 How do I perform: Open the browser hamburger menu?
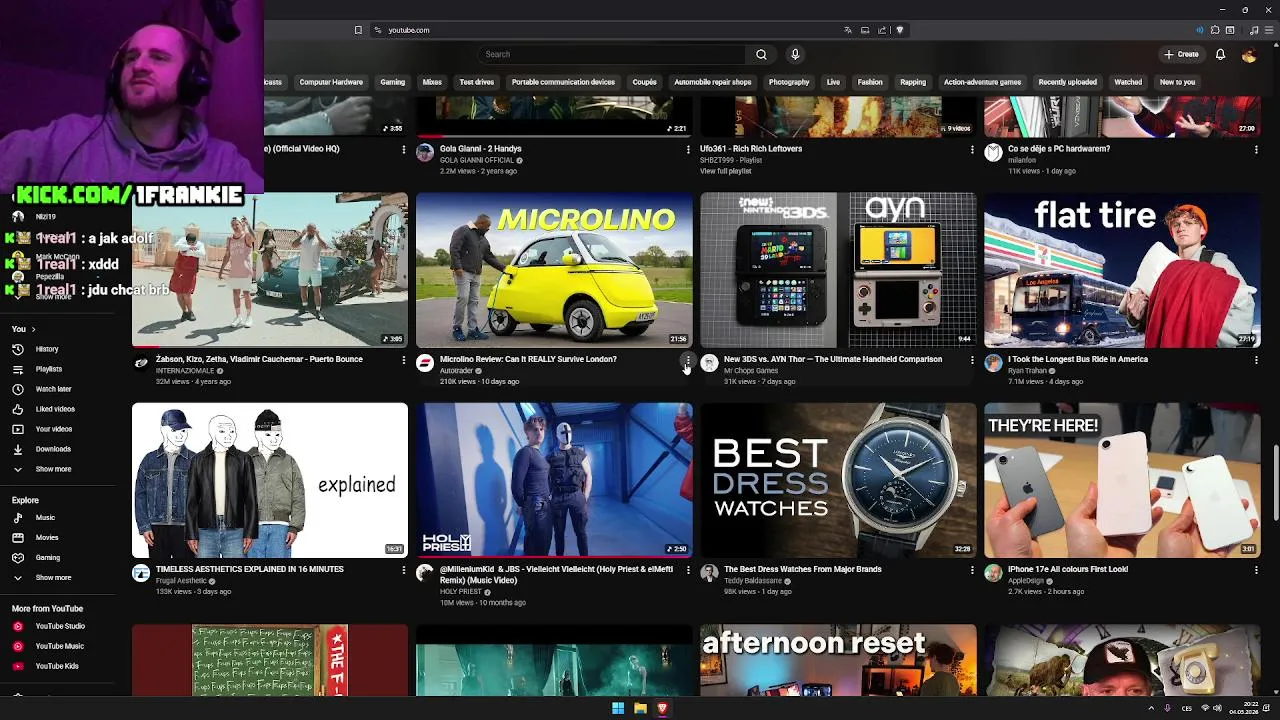[1269, 30]
